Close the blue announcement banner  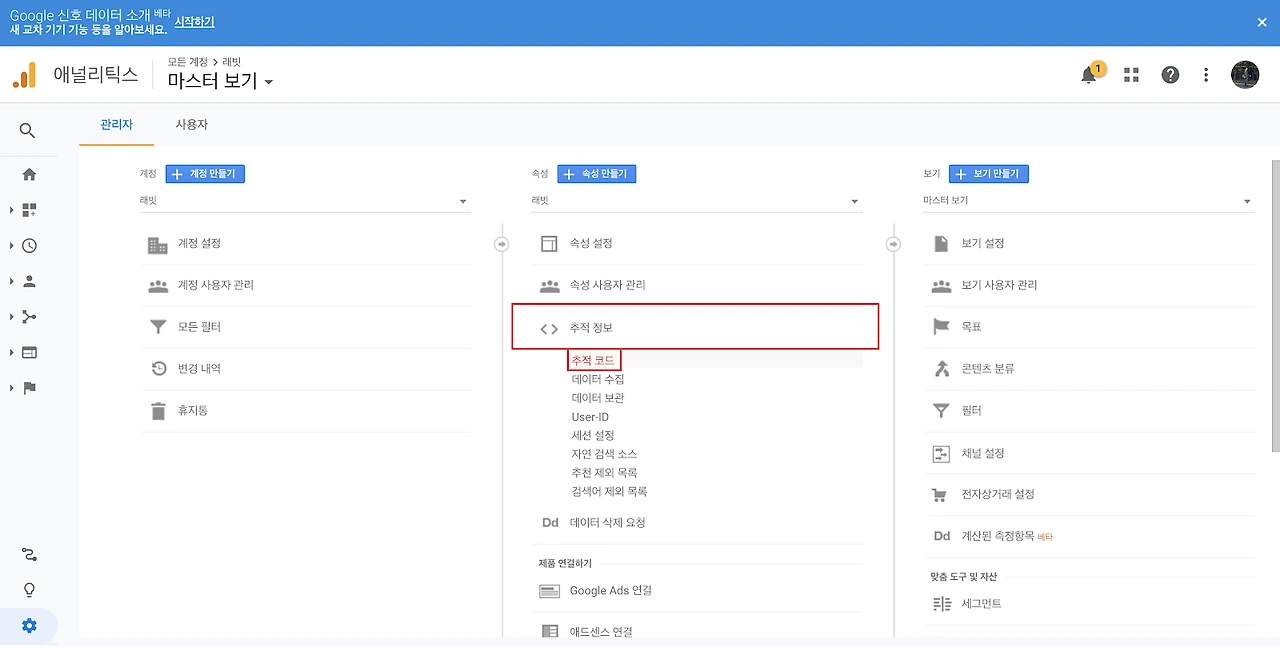(1262, 22)
